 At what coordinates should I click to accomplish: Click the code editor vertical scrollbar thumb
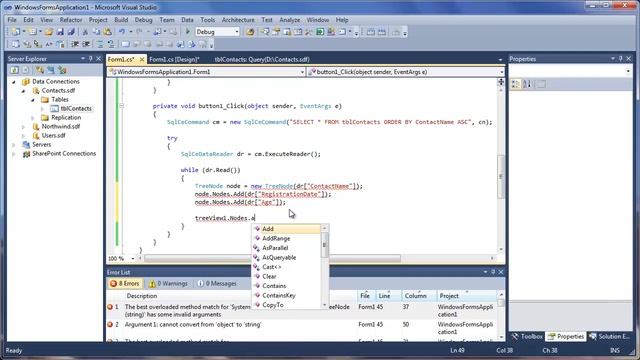click(x=500, y=176)
